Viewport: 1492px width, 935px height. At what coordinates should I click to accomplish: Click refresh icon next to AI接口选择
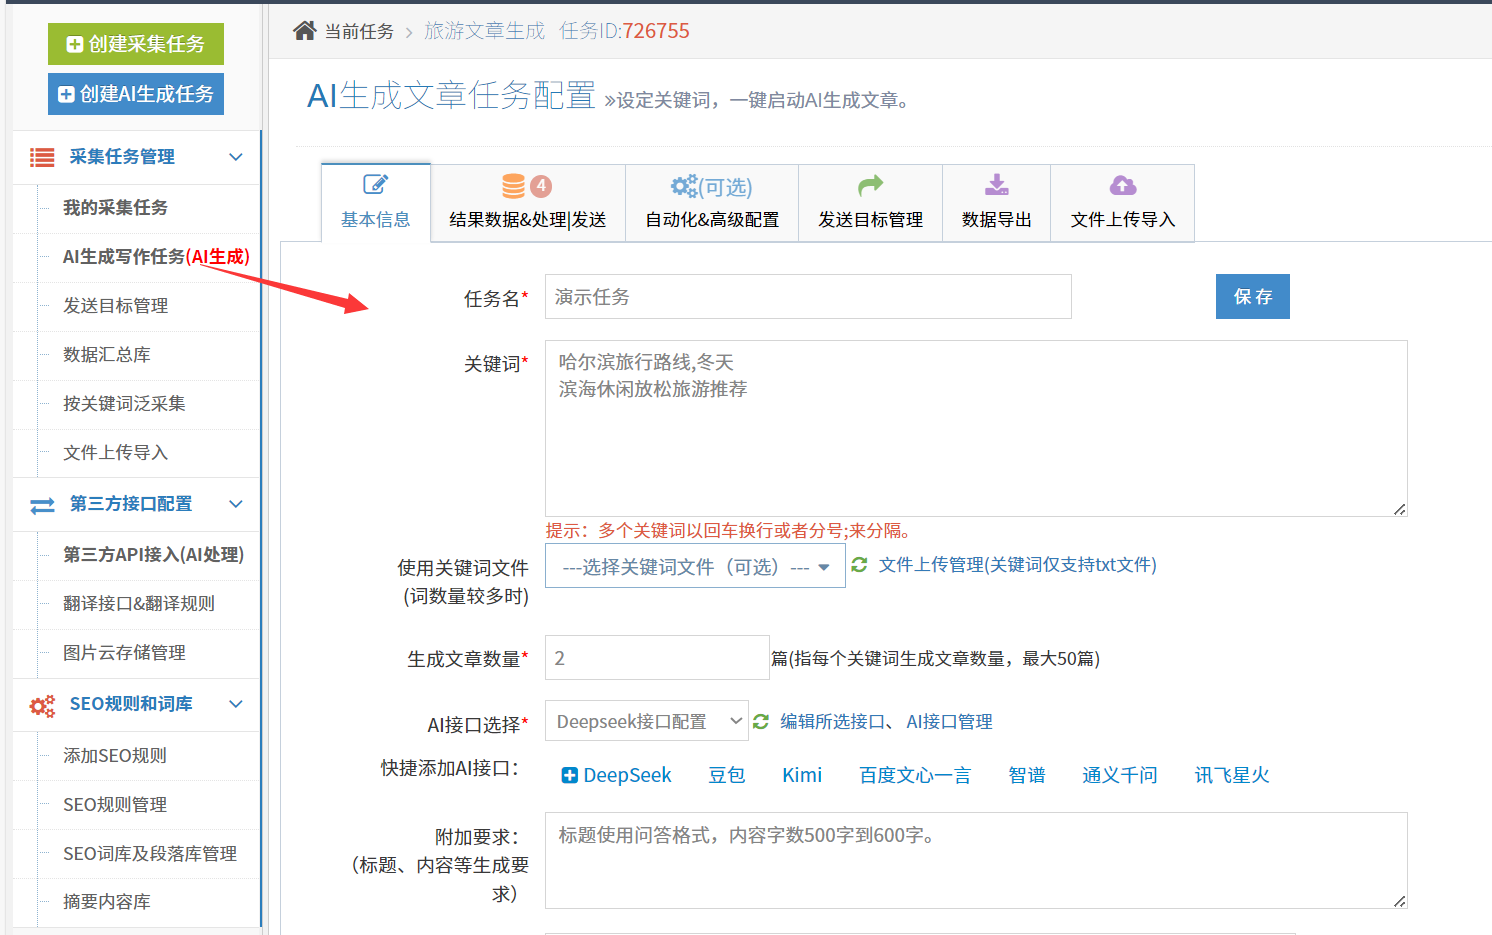pos(761,721)
